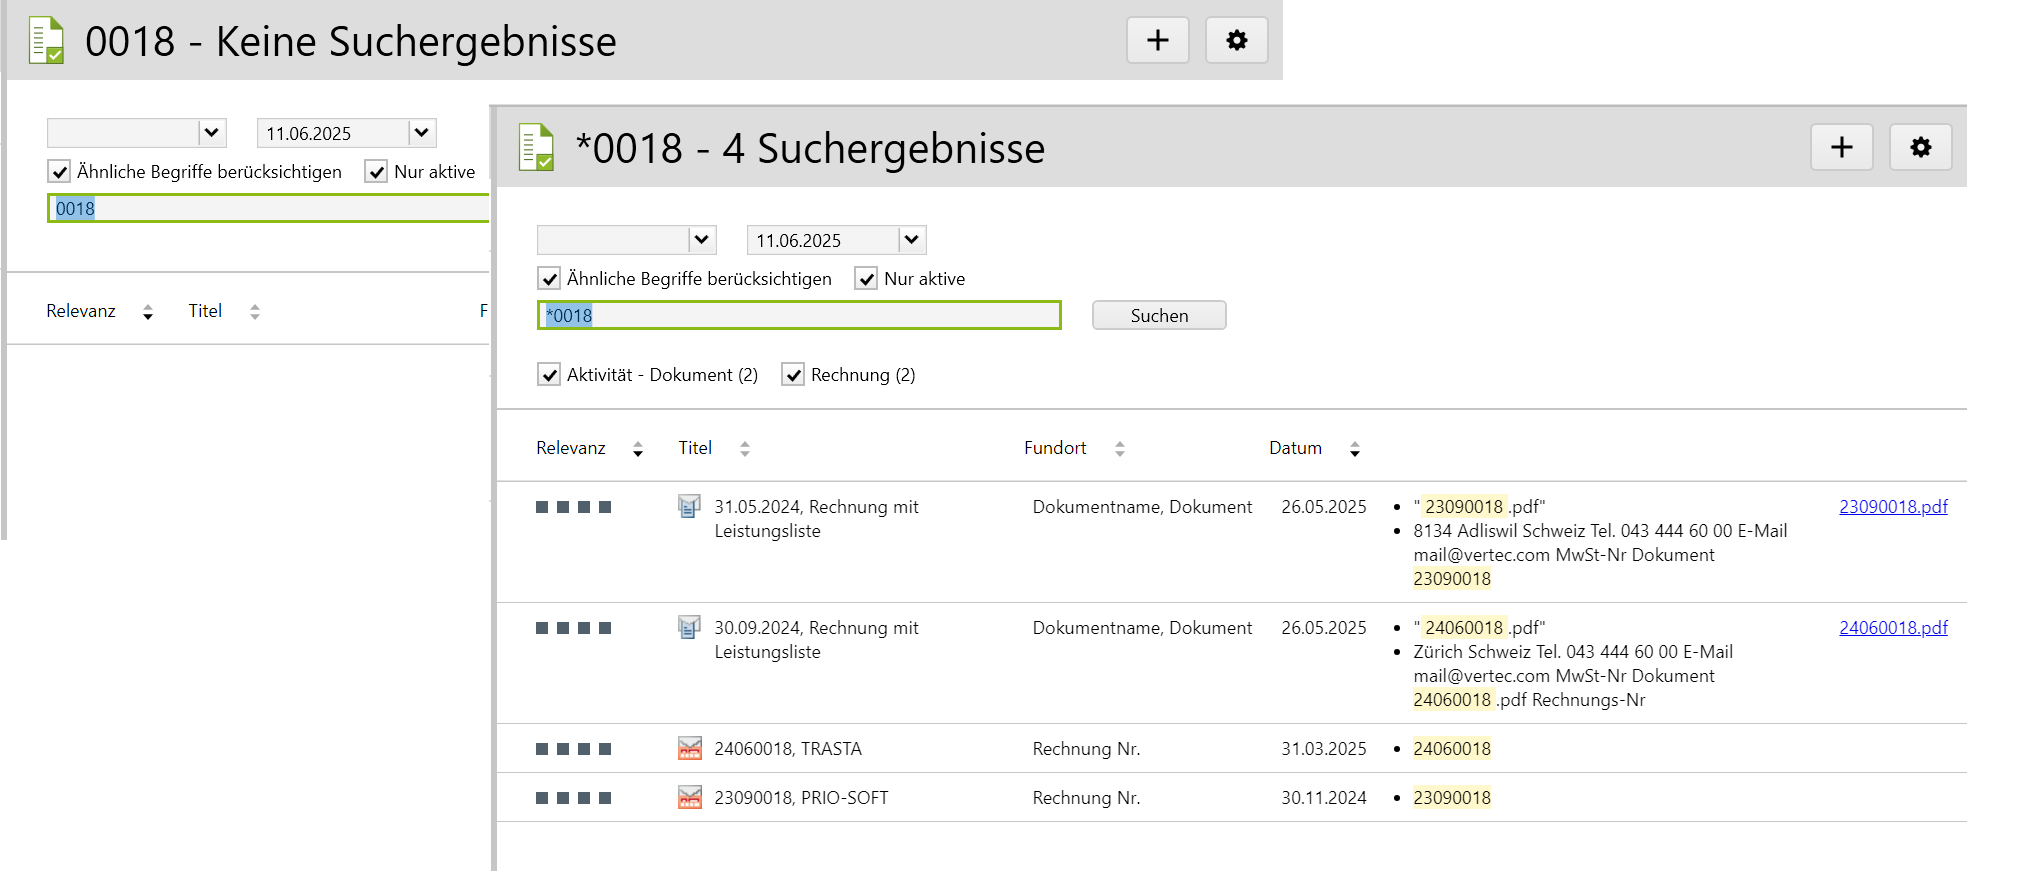
Task: Click the plus button in the Keine Suchergebnisse header
Action: 1157,40
